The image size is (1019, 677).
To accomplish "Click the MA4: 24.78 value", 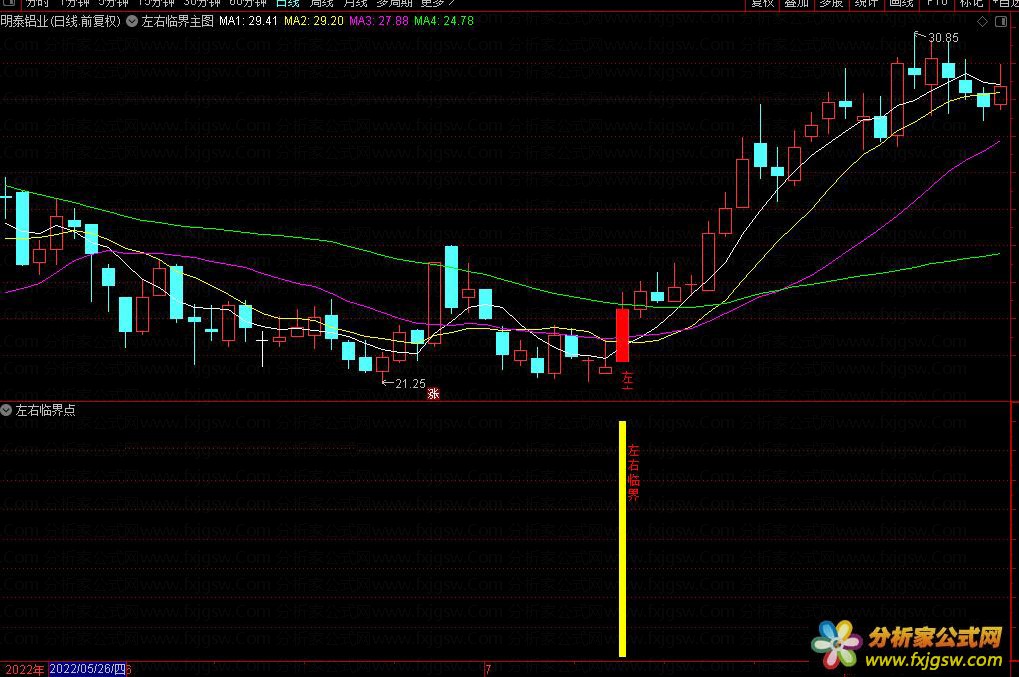I will click(x=444, y=21).
